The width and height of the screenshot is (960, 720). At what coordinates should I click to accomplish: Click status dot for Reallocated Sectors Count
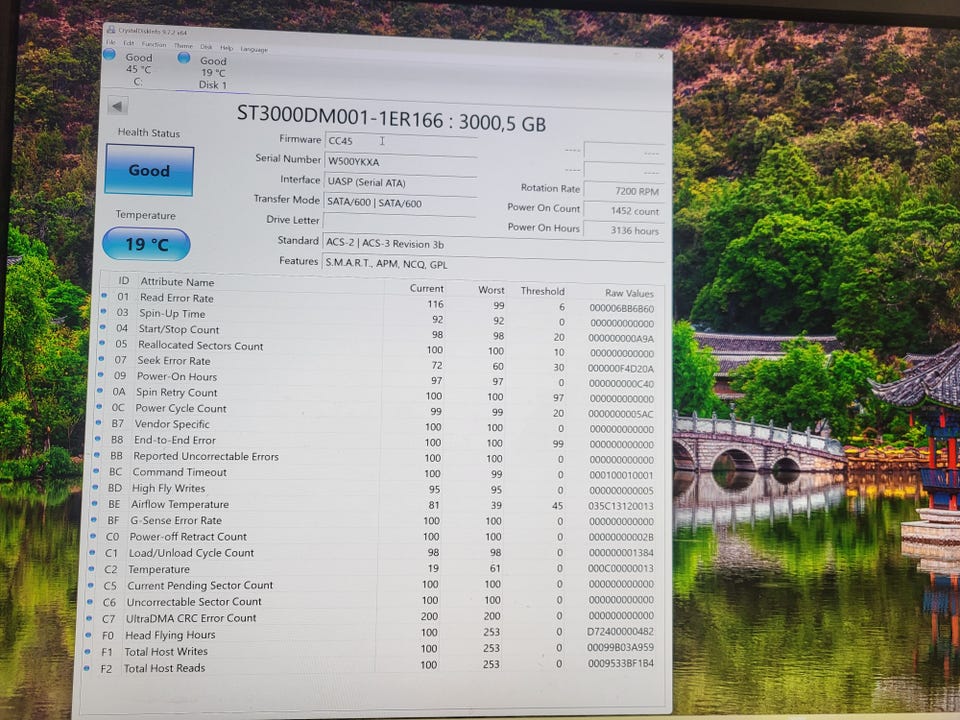click(102, 343)
